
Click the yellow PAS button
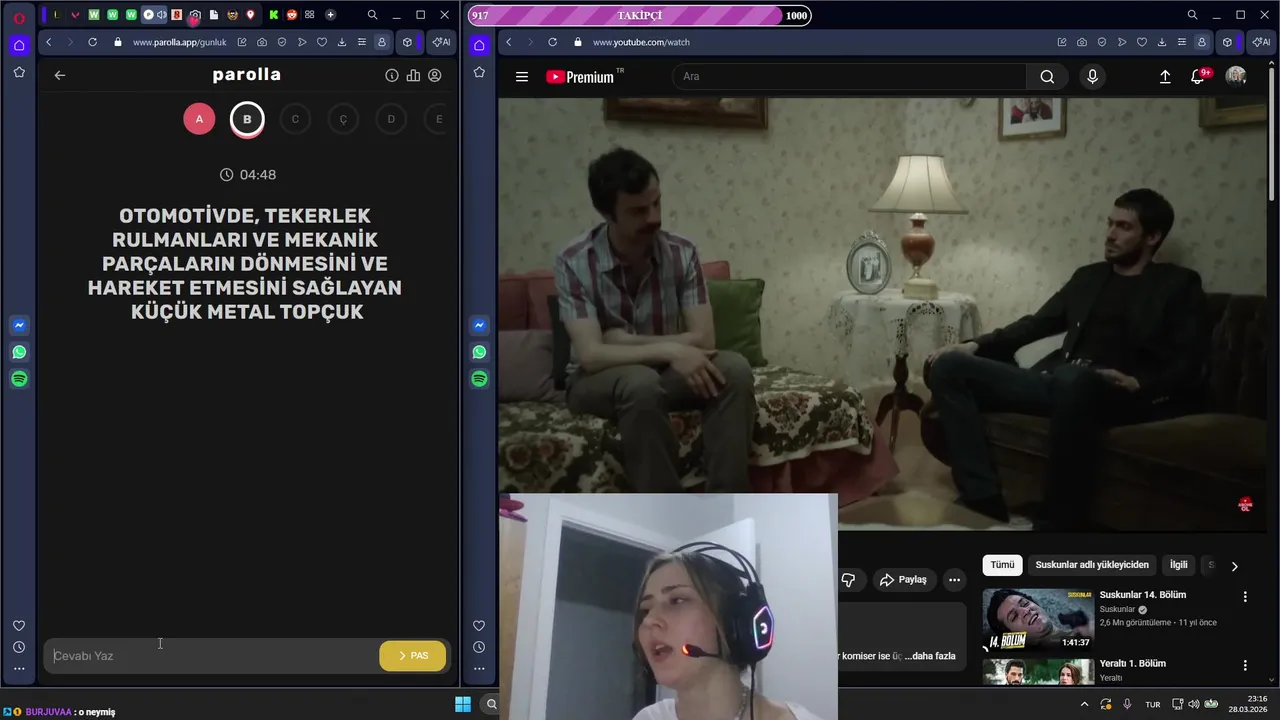(413, 656)
